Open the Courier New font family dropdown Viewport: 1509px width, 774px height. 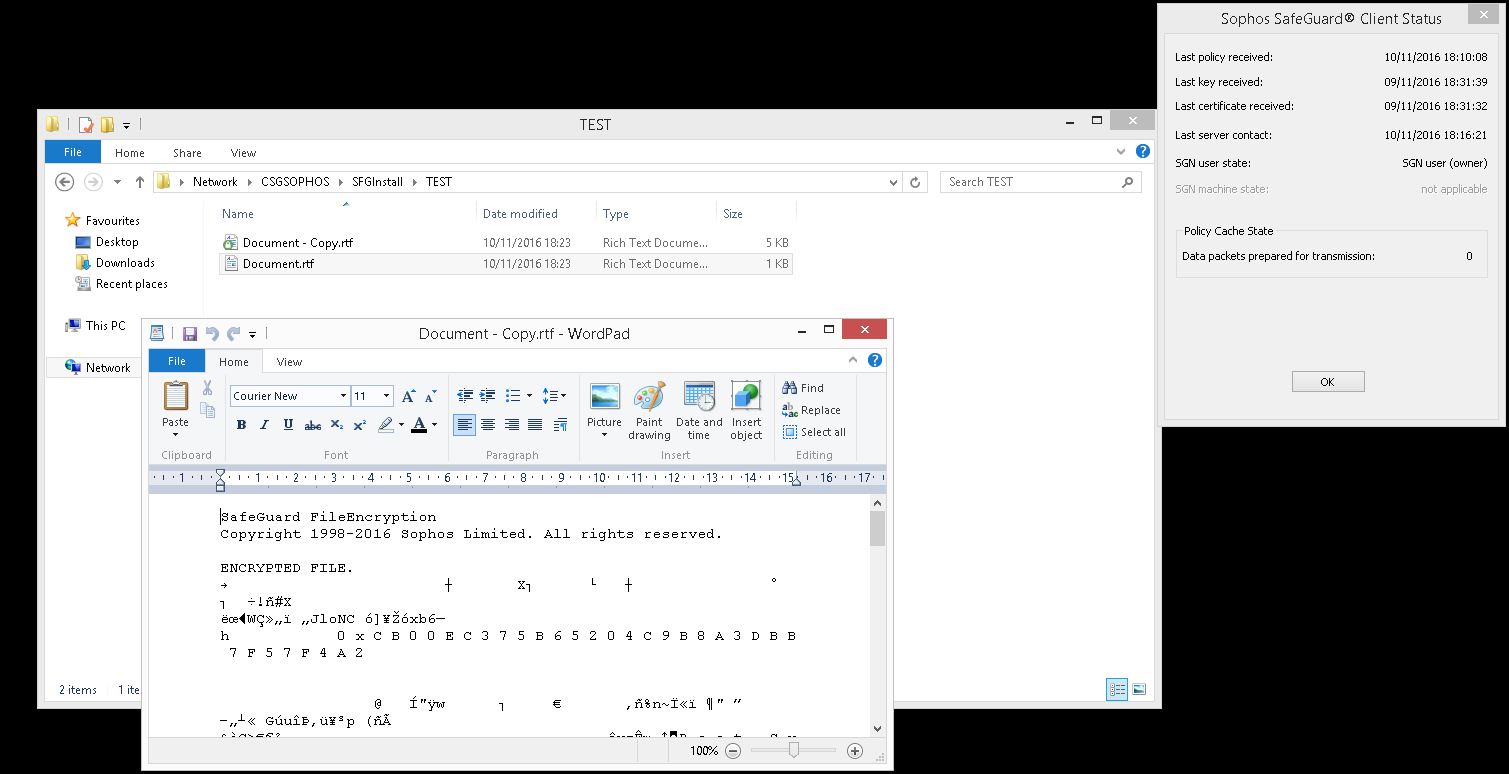[344, 396]
